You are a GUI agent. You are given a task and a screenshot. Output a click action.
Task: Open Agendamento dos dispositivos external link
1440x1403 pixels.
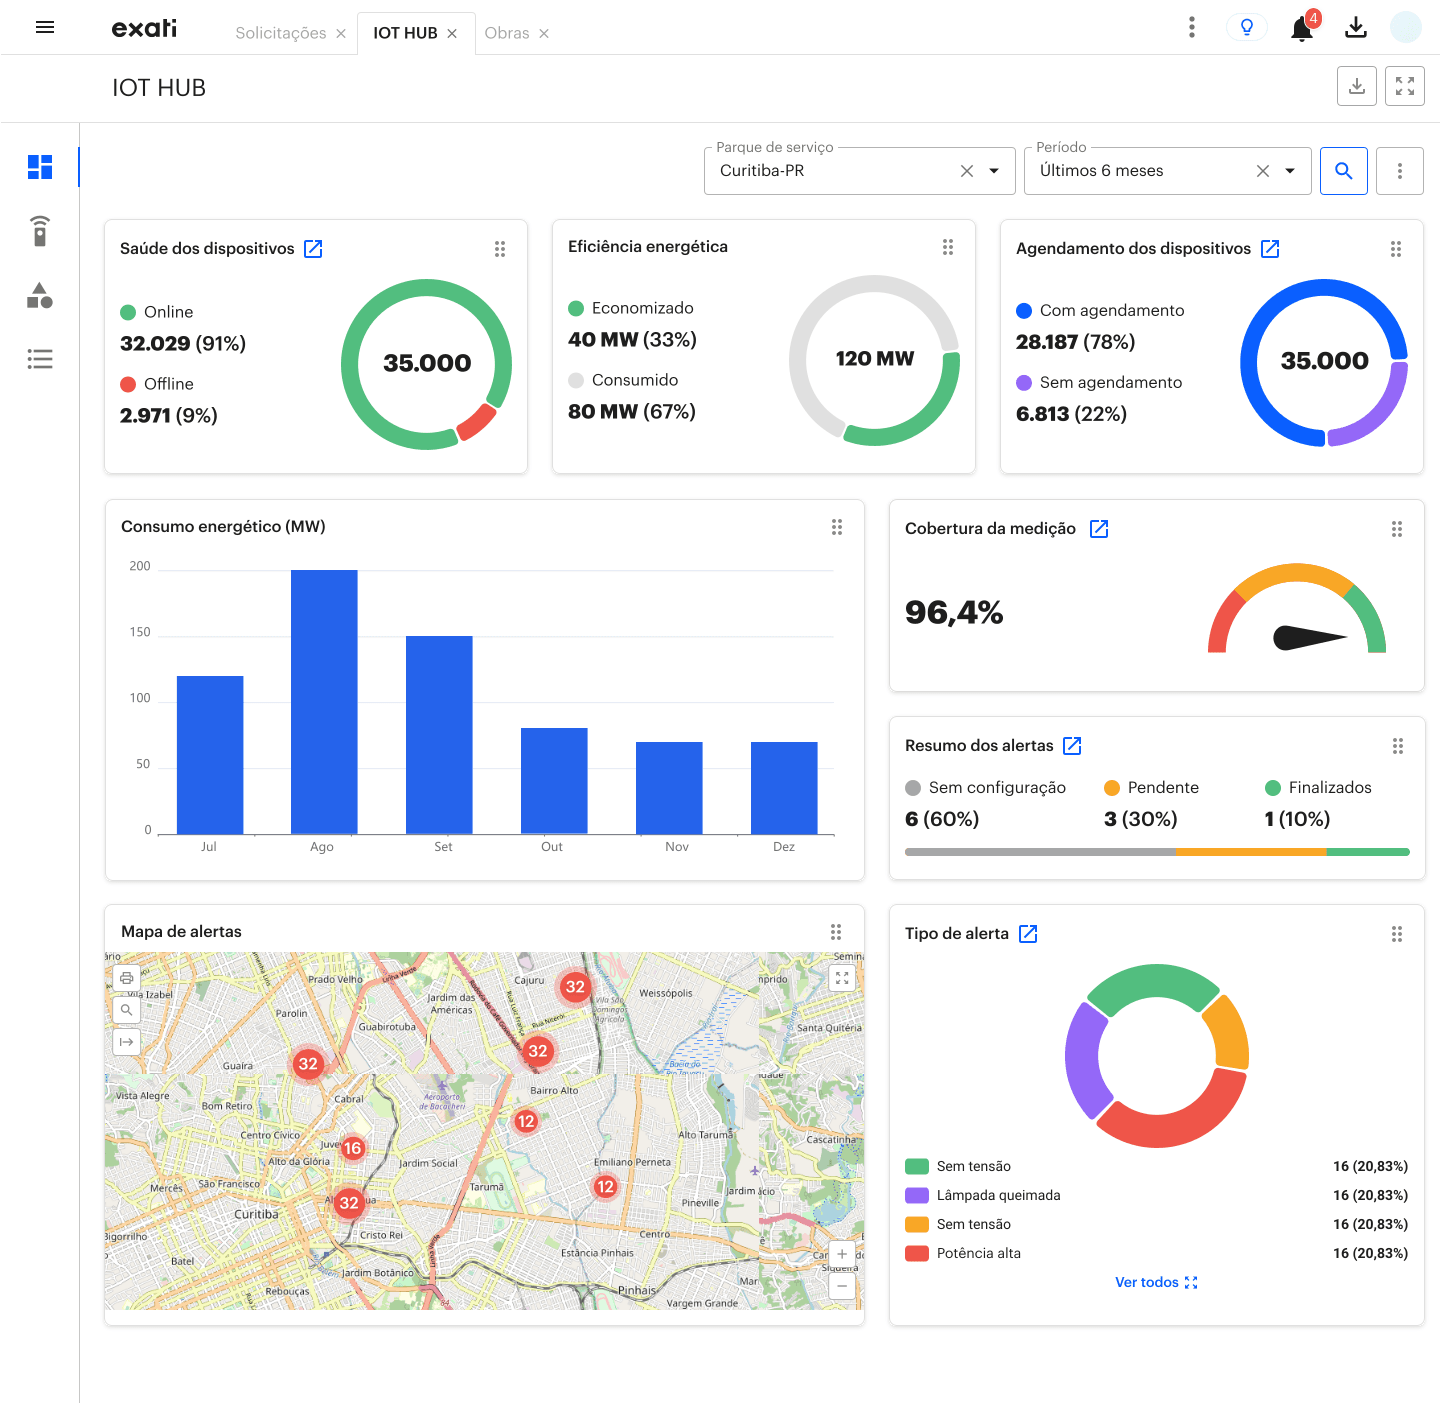pyautogui.click(x=1270, y=249)
